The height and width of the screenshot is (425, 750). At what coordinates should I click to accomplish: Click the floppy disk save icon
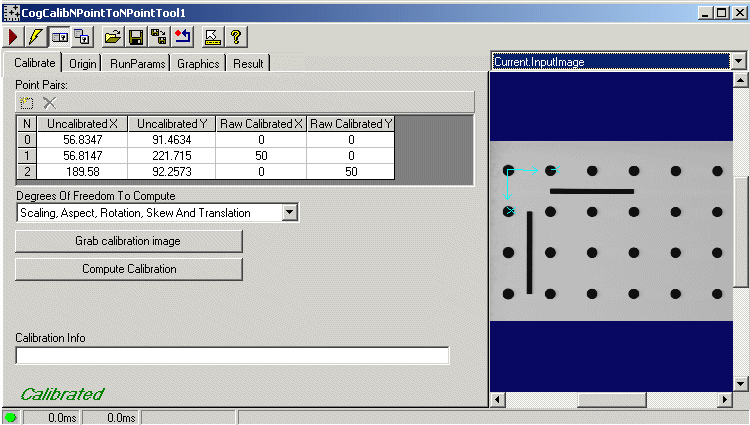(x=135, y=37)
